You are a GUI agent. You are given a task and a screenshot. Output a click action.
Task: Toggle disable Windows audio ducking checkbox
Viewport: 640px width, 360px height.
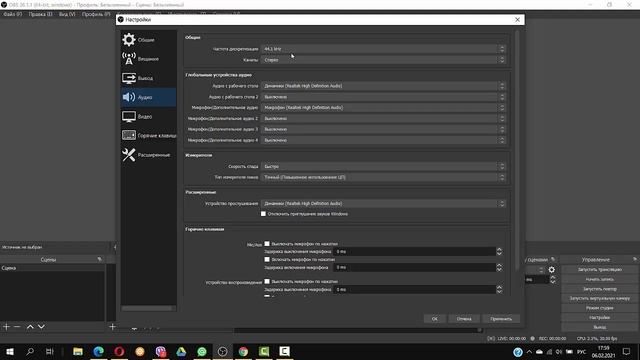[263, 214]
